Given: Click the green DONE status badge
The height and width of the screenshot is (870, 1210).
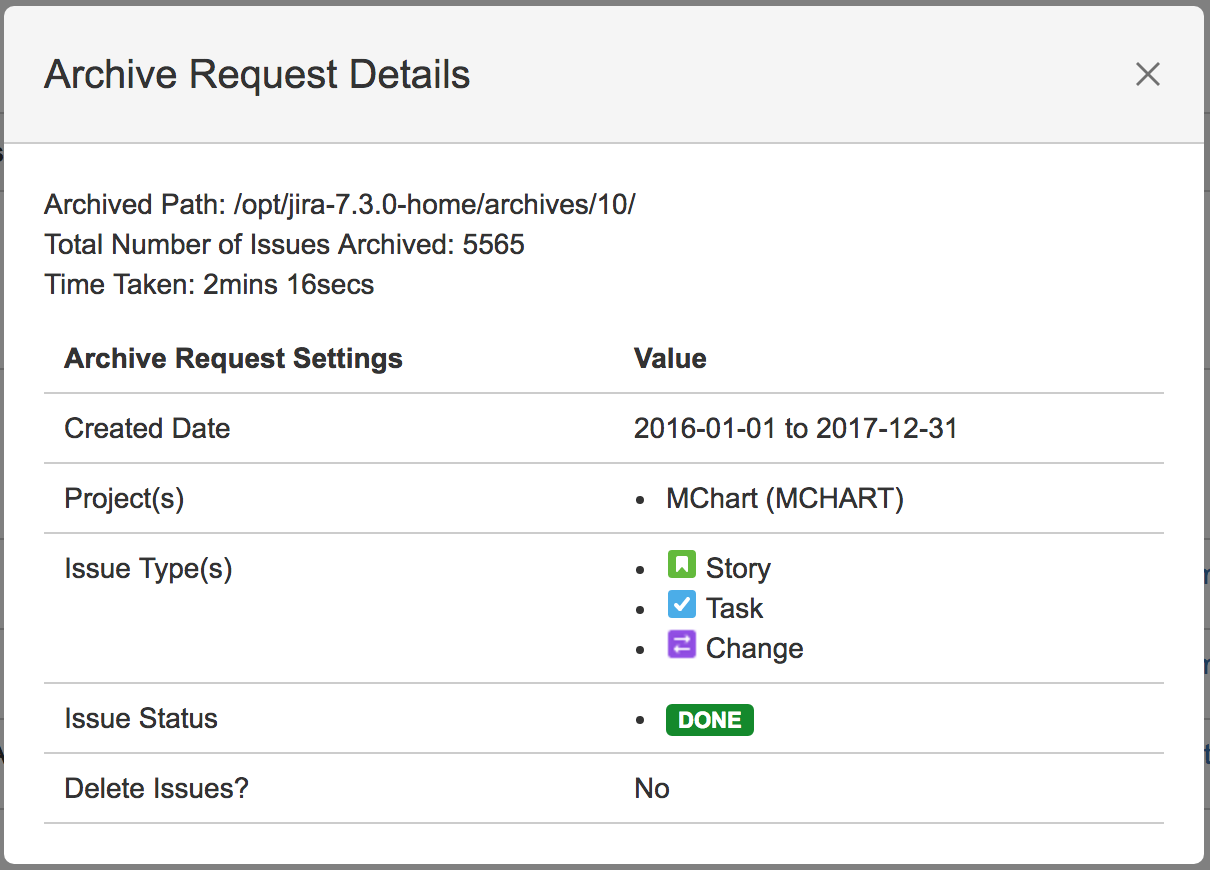Looking at the screenshot, I should tap(709, 720).
